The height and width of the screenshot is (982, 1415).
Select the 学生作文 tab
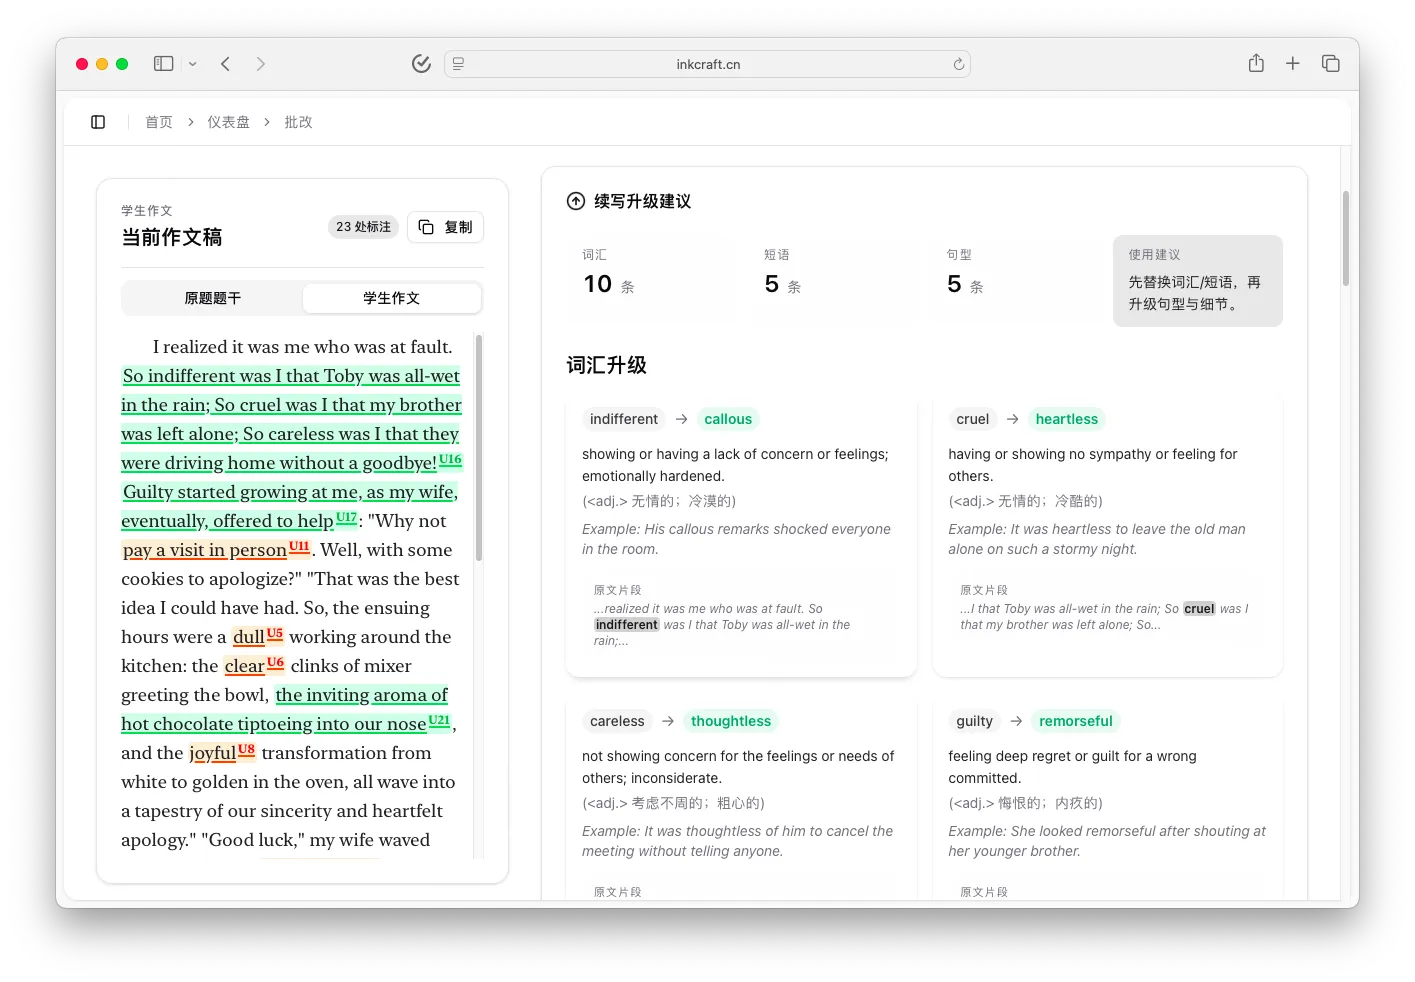tap(391, 297)
